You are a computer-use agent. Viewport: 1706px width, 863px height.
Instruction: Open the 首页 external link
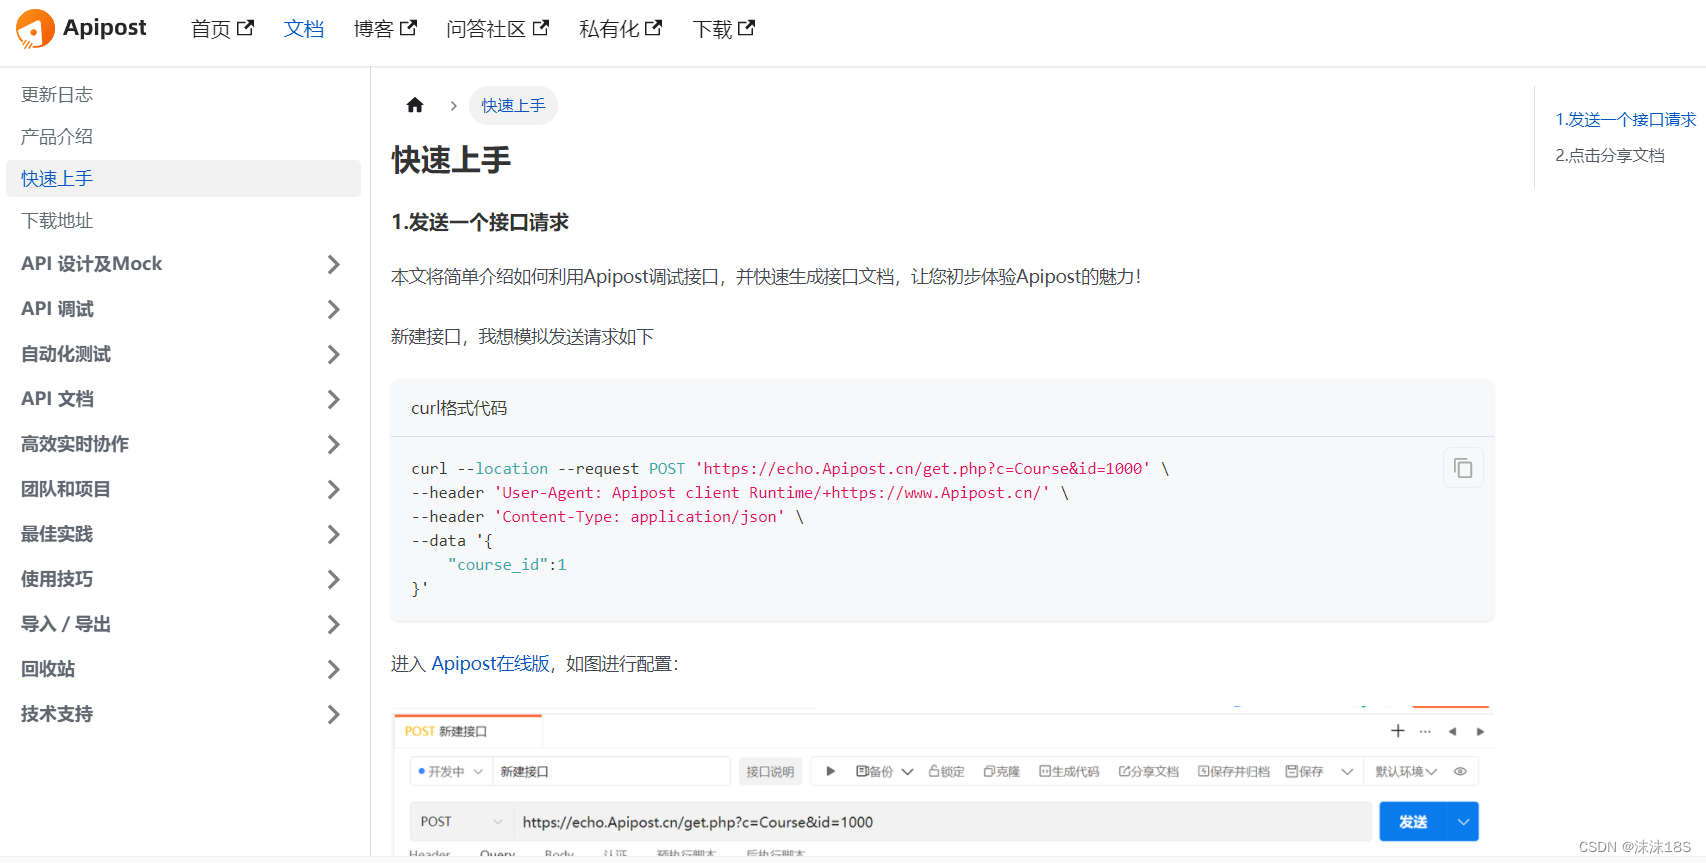[222, 29]
